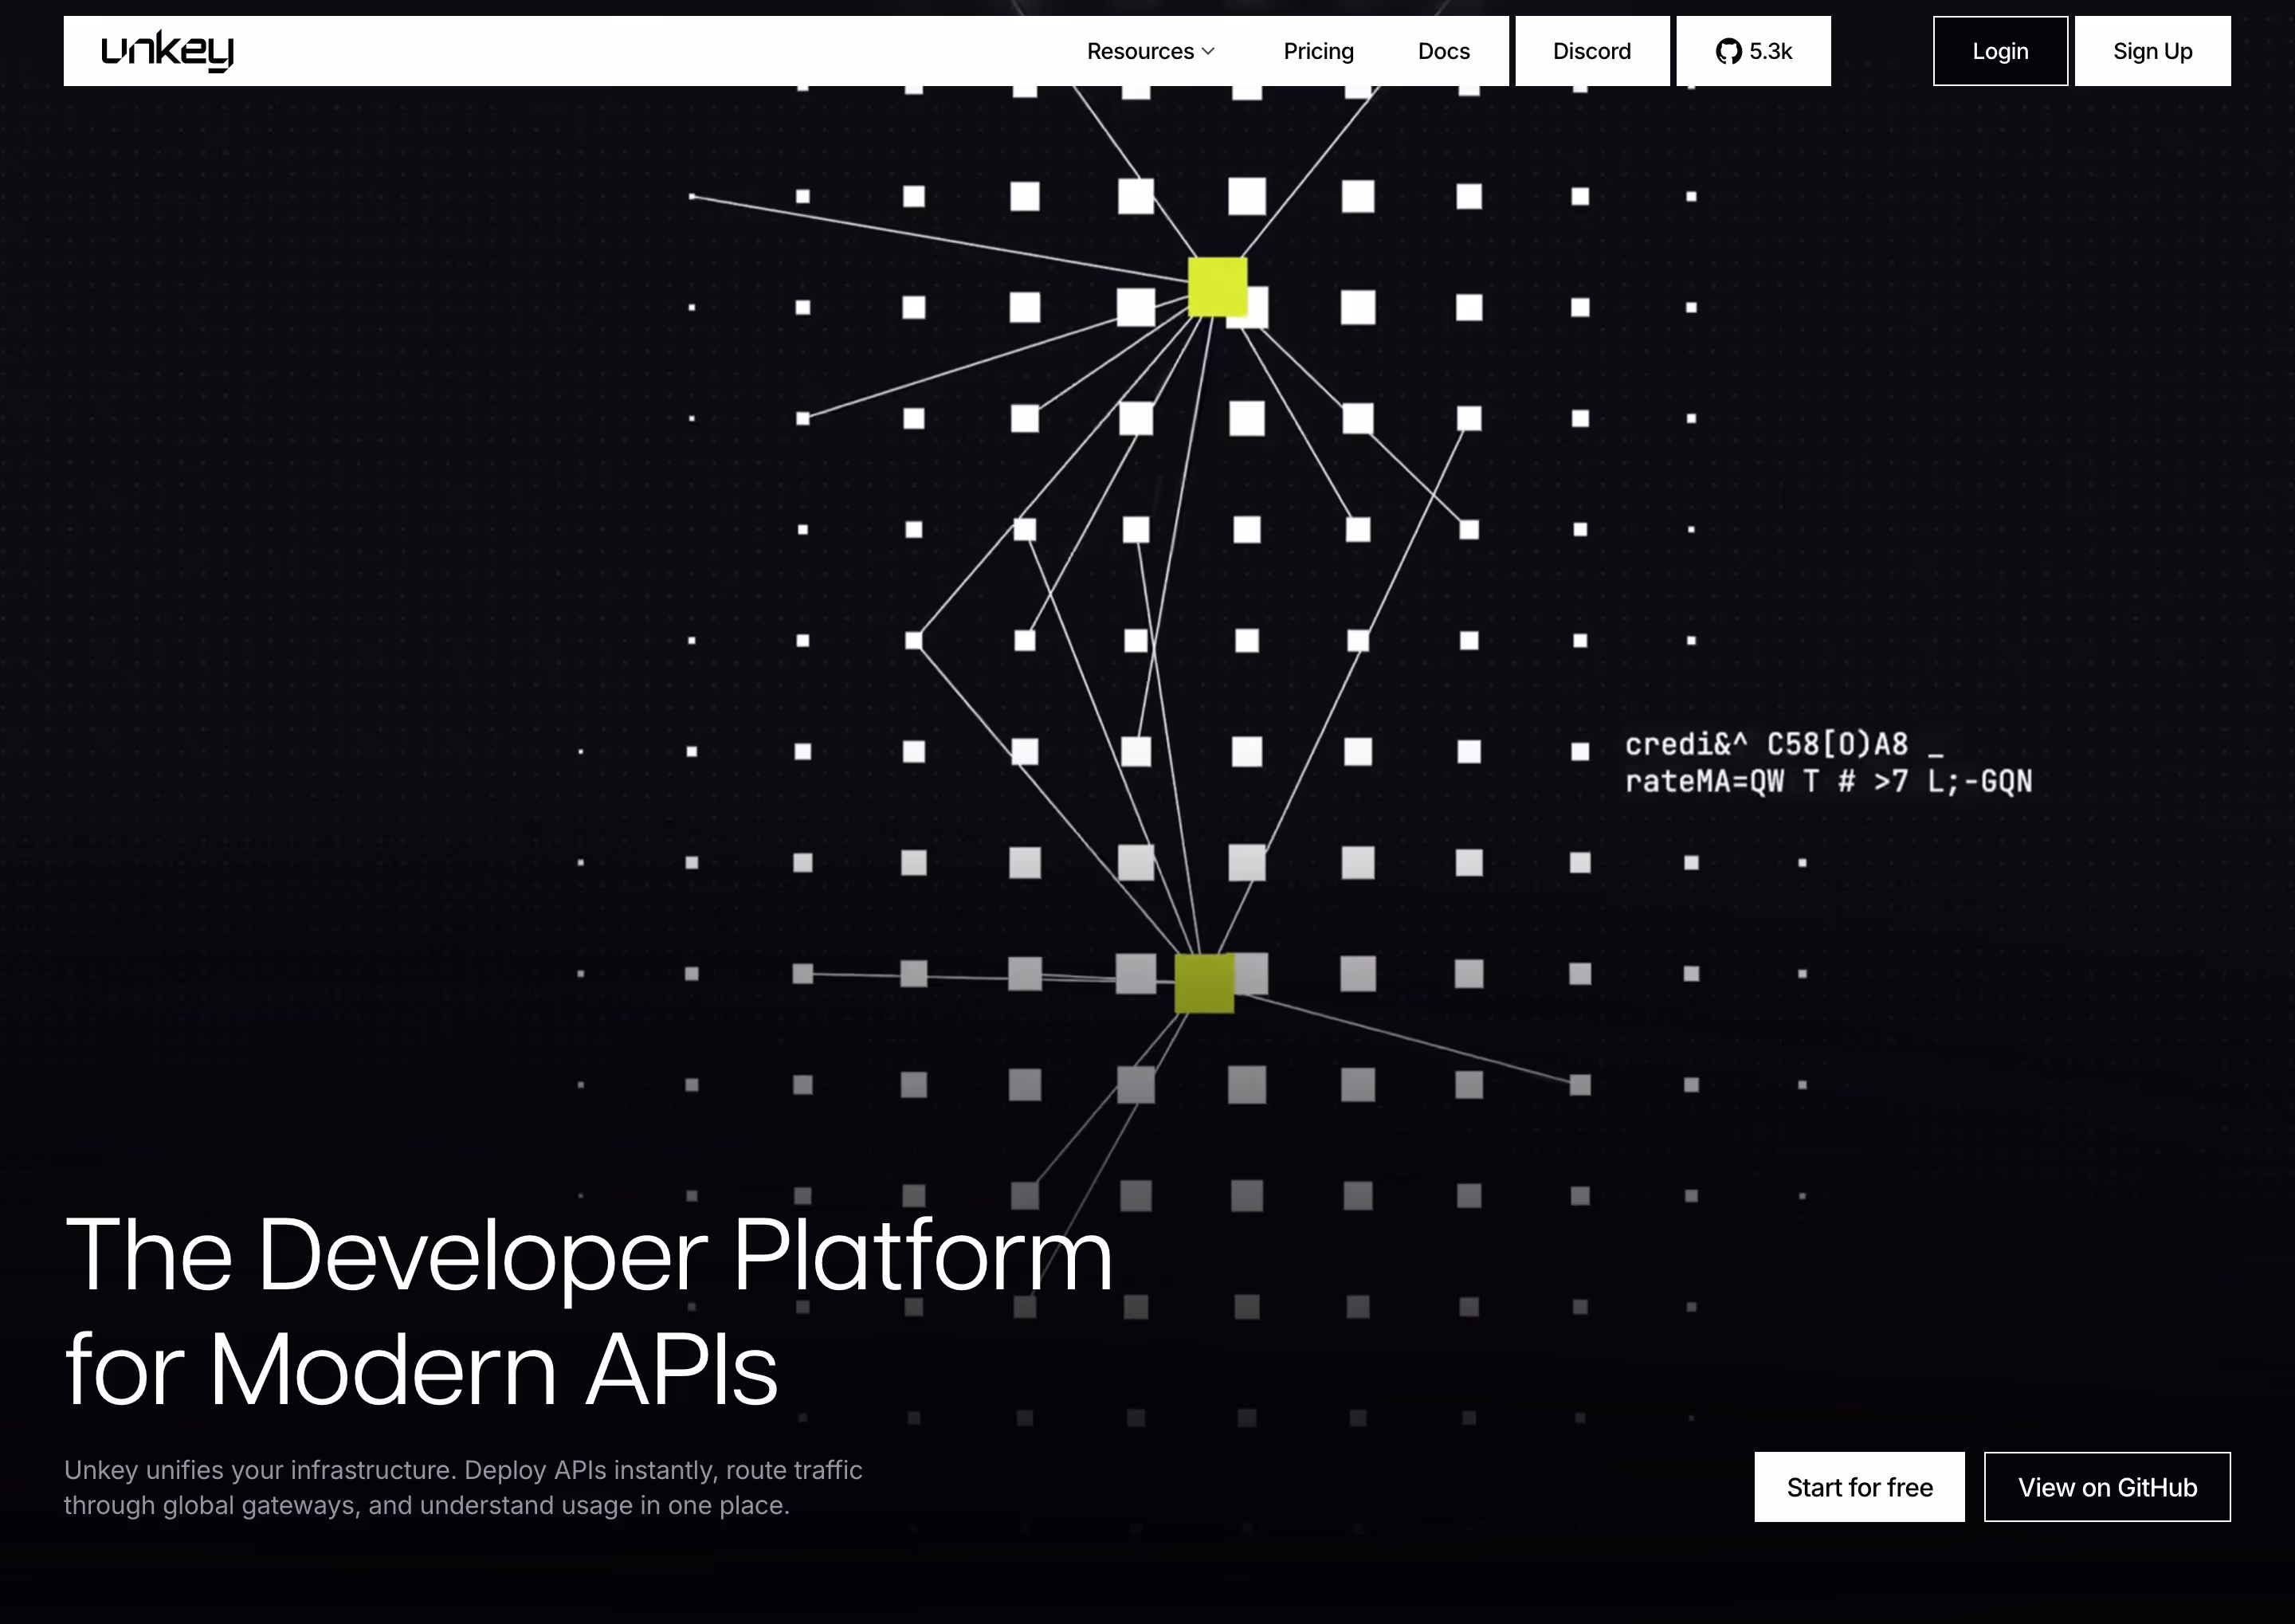Open the Discord community link
This screenshot has width=2295, height=1624.
pos(1592,51)
